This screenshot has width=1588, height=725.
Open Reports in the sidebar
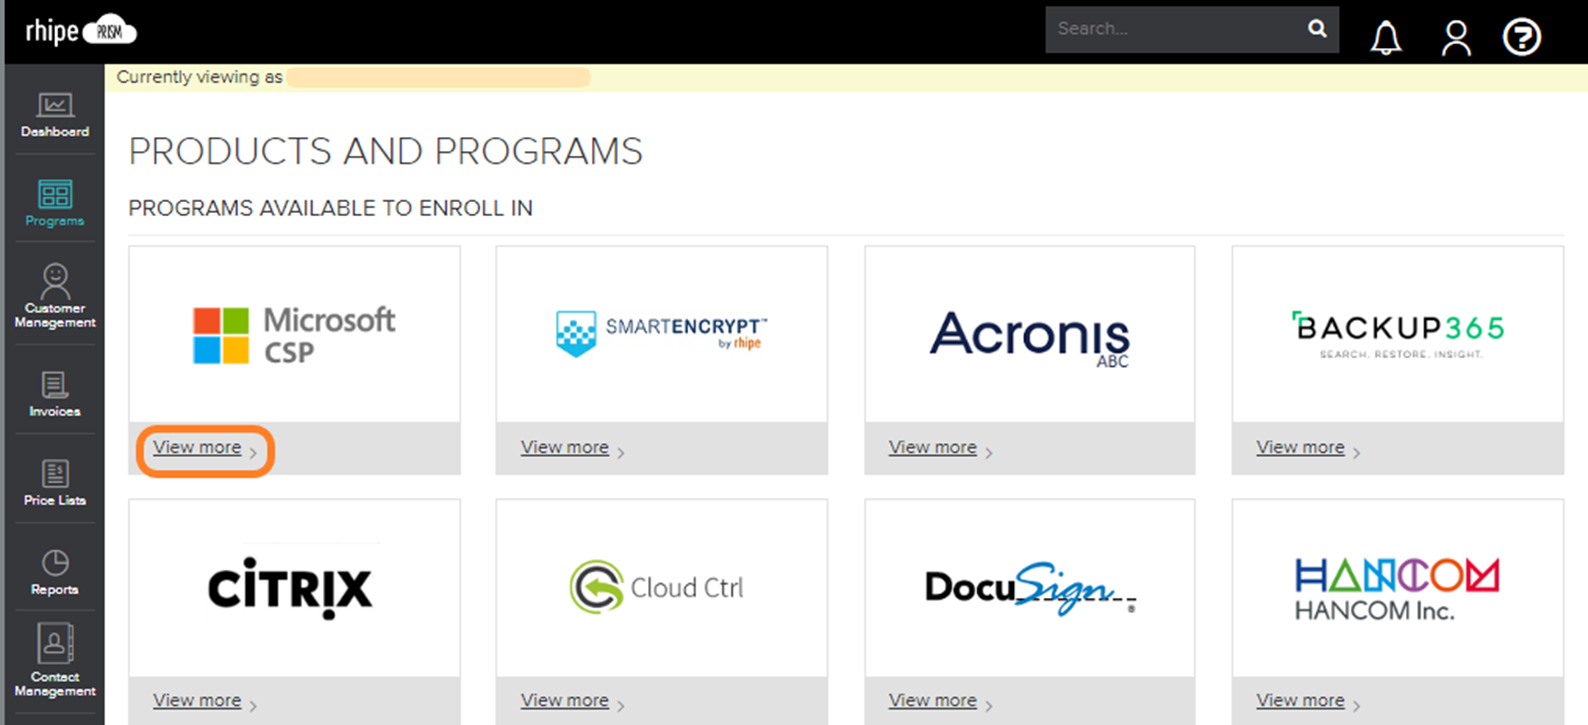pyautogui.click(x=55, y=573)
